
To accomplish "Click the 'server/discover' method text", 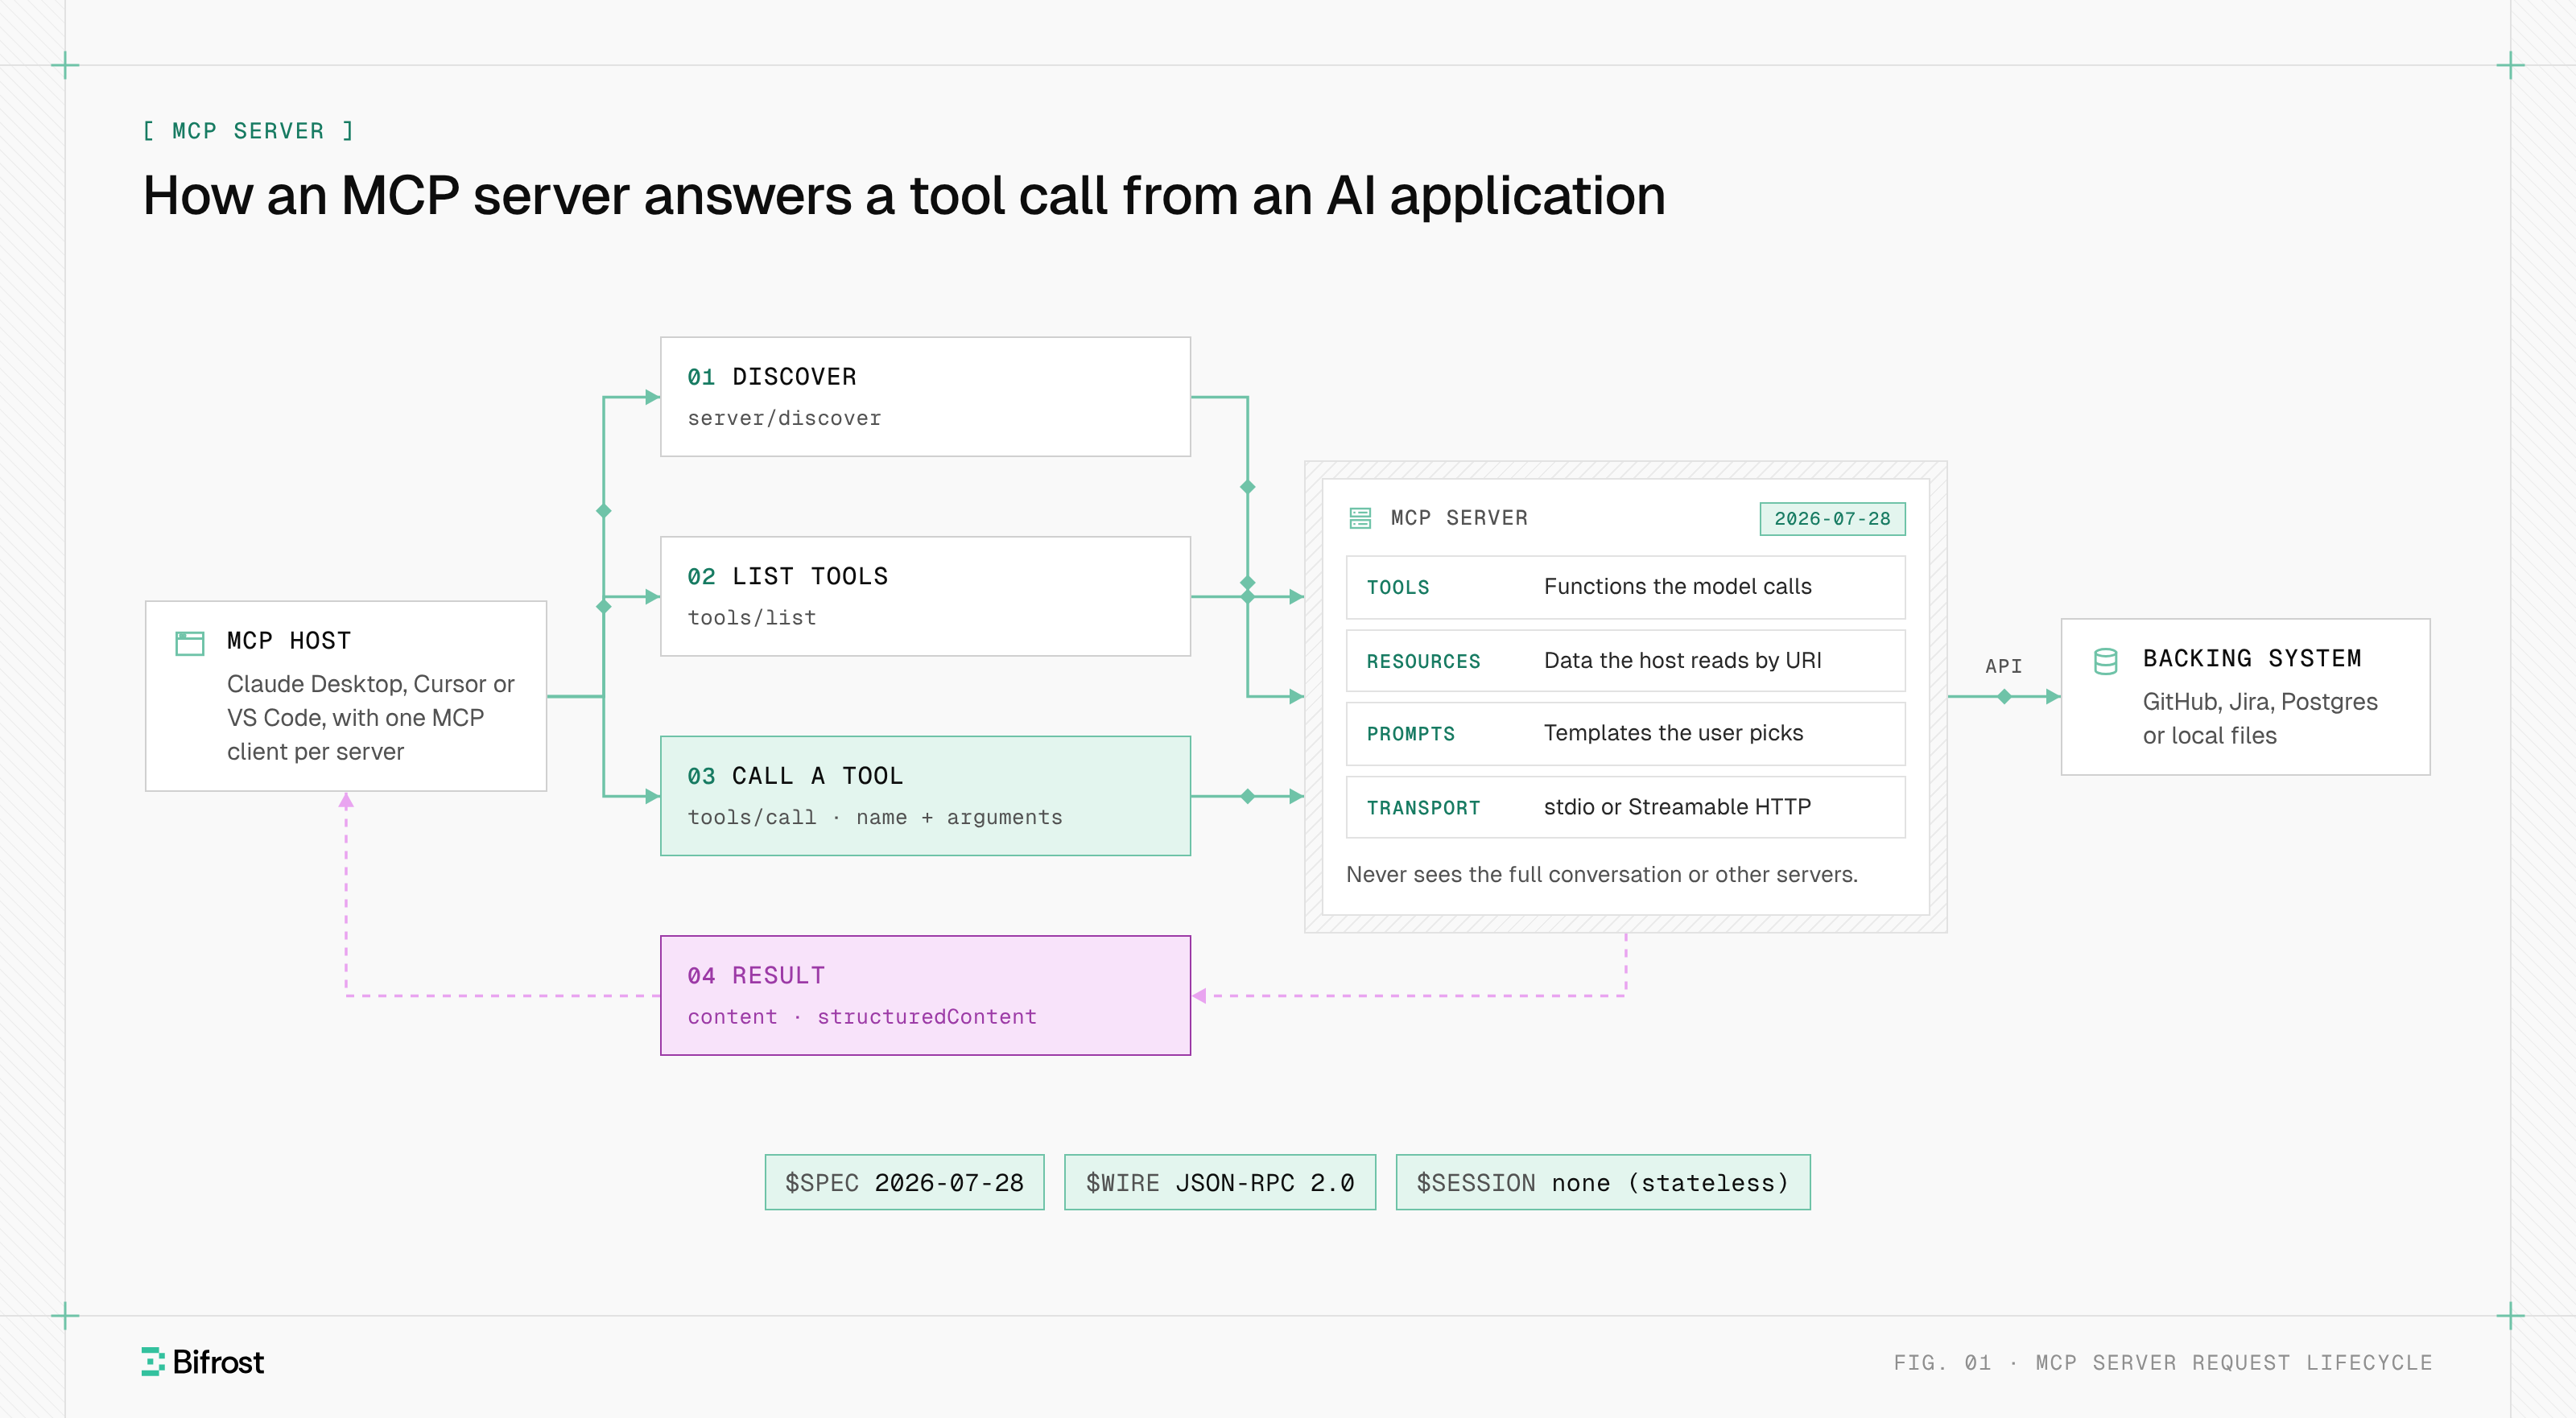I will click(784, 418).
